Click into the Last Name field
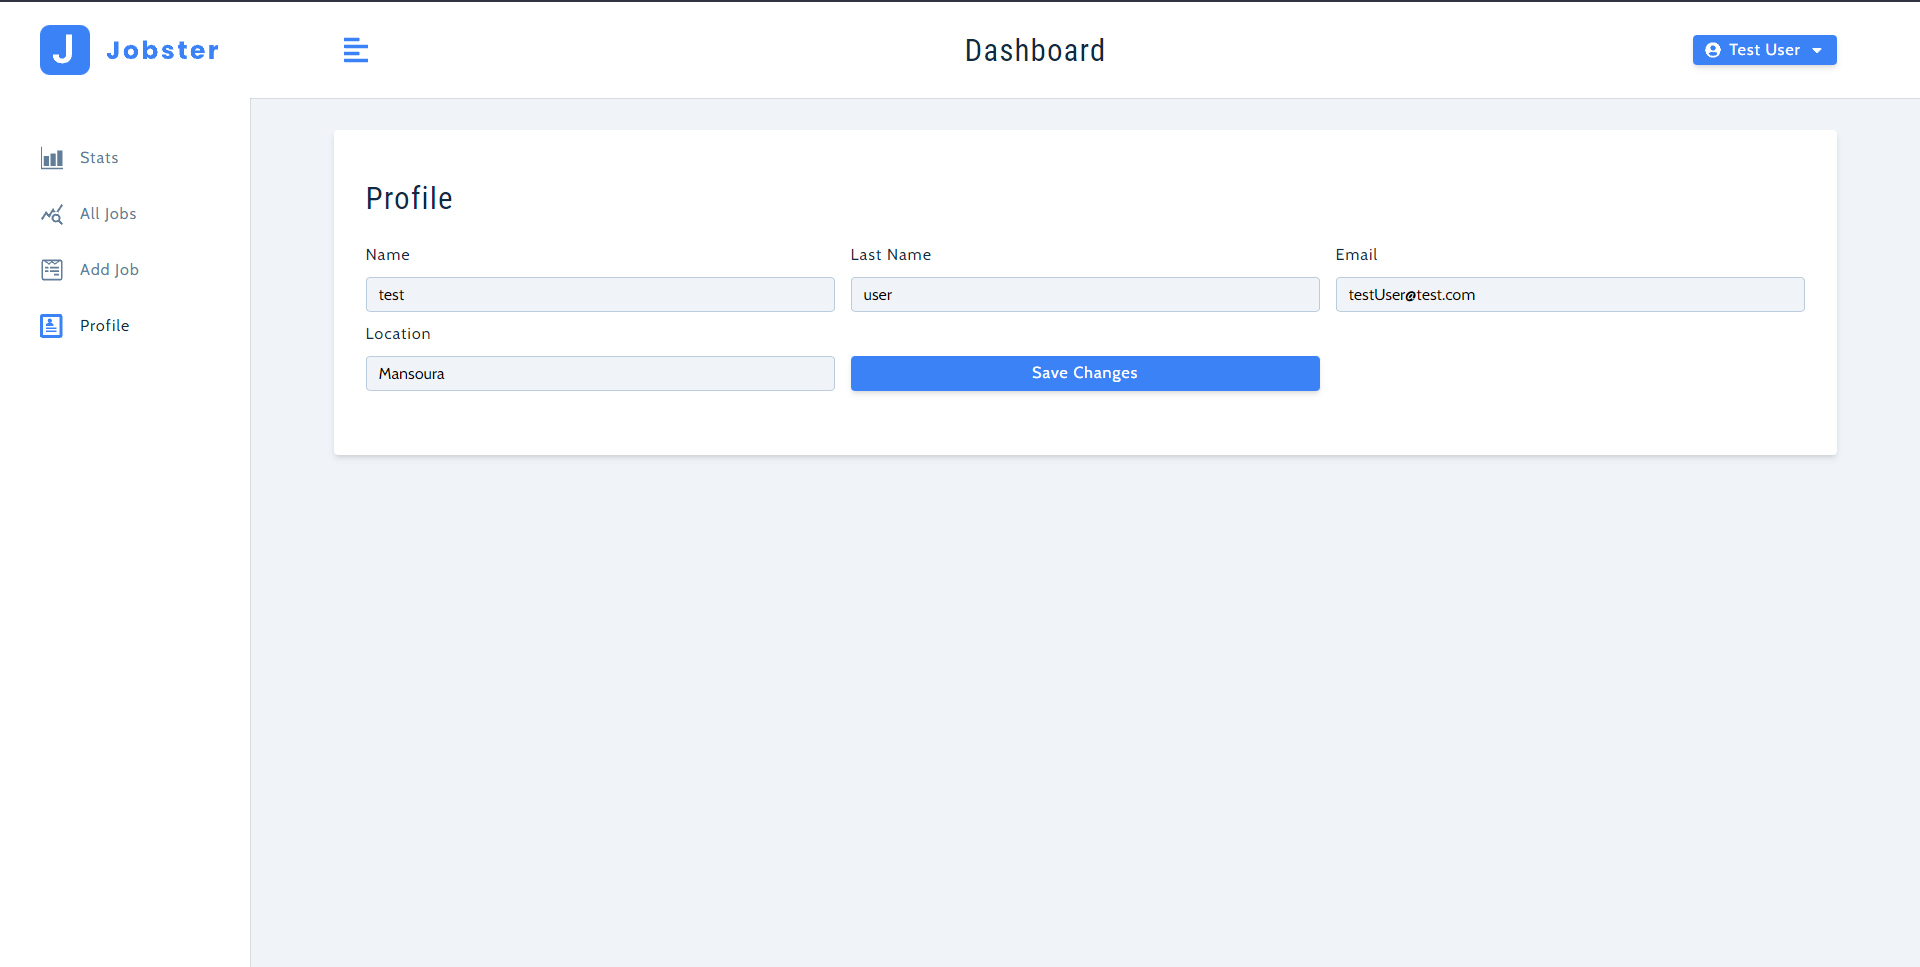 [1085, 295]
